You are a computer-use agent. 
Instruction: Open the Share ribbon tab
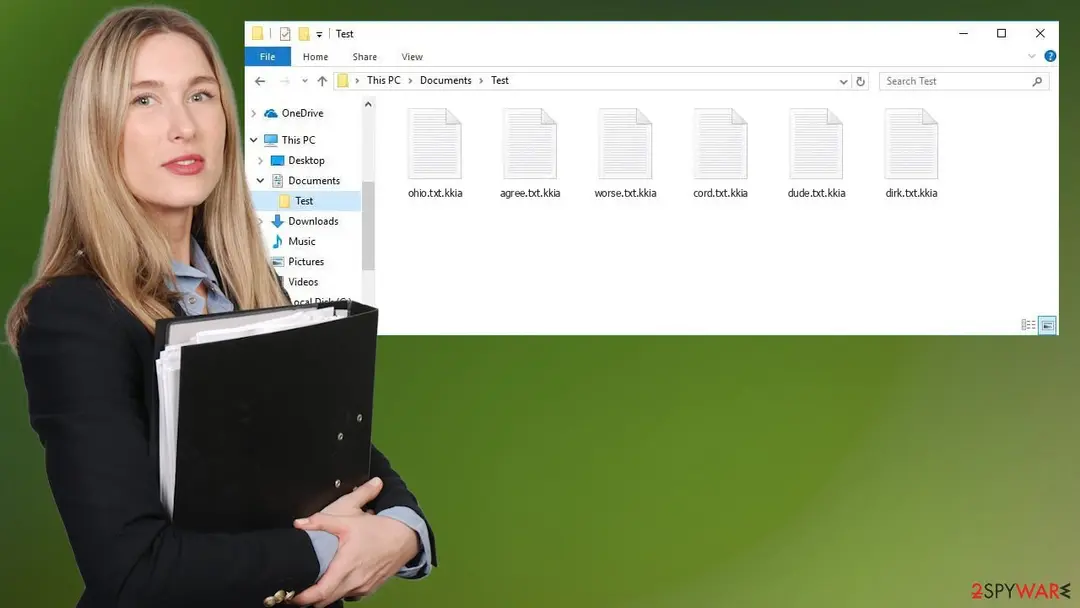pyautogui.click(x=364, y=56)
